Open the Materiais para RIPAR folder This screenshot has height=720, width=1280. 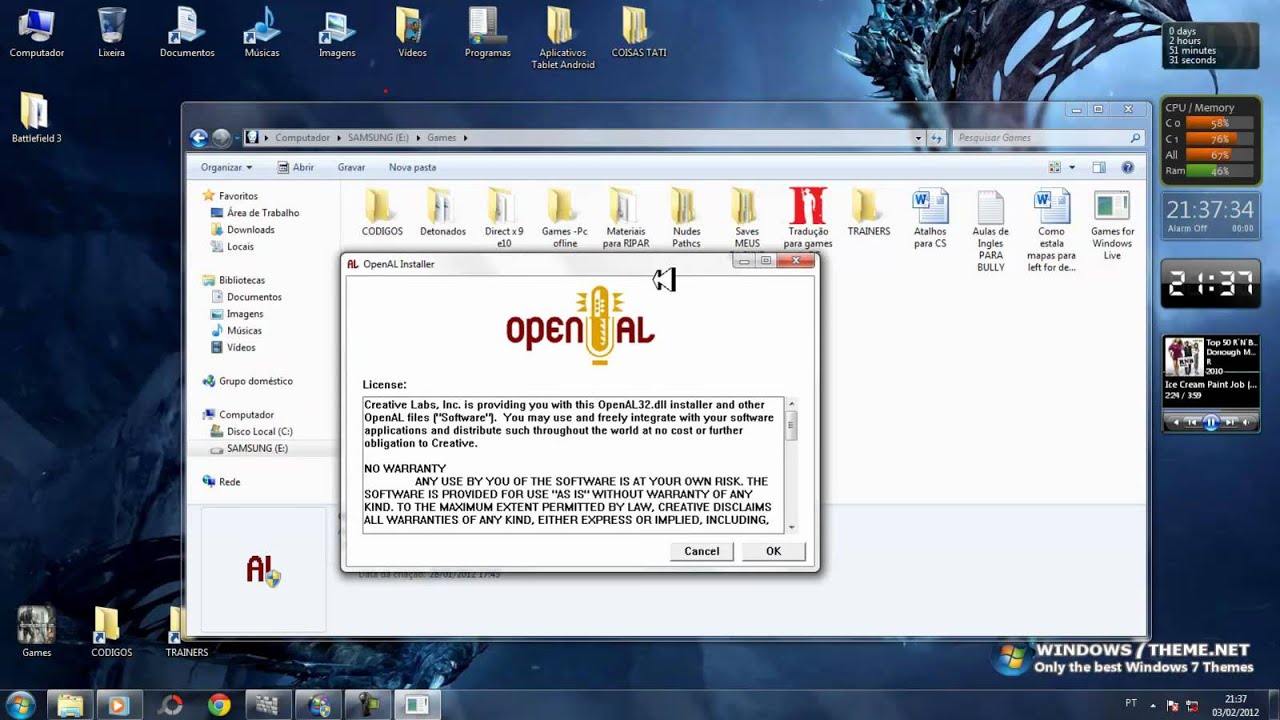click(626, 218)
